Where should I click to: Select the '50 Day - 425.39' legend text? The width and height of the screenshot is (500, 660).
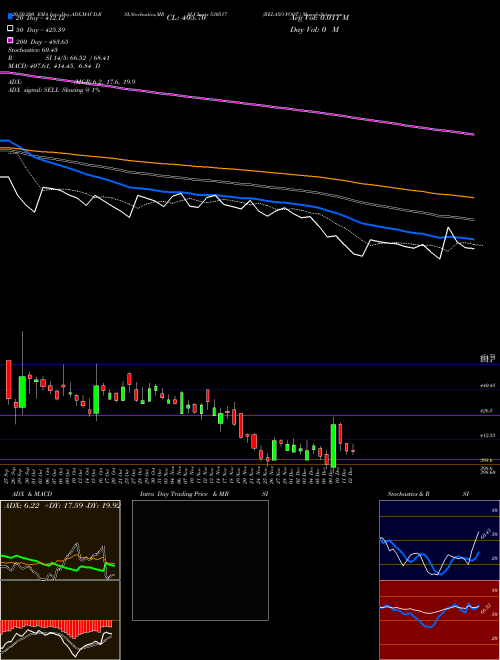41,29
